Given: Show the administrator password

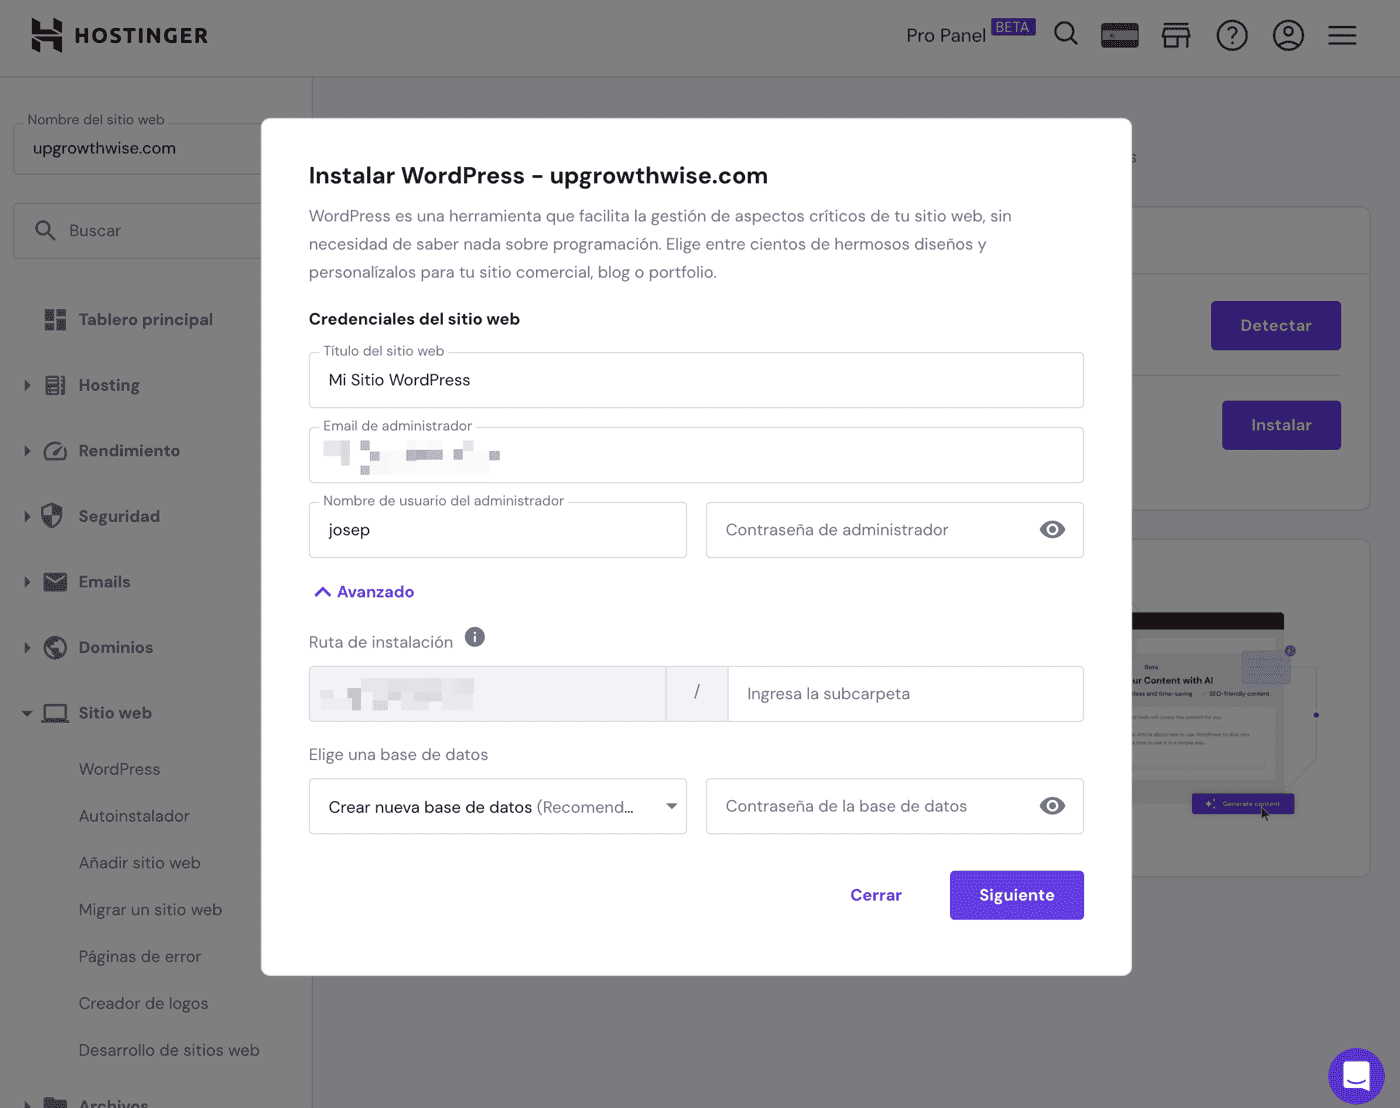Looking at the screenshot, I should (x=1052, y=530).
